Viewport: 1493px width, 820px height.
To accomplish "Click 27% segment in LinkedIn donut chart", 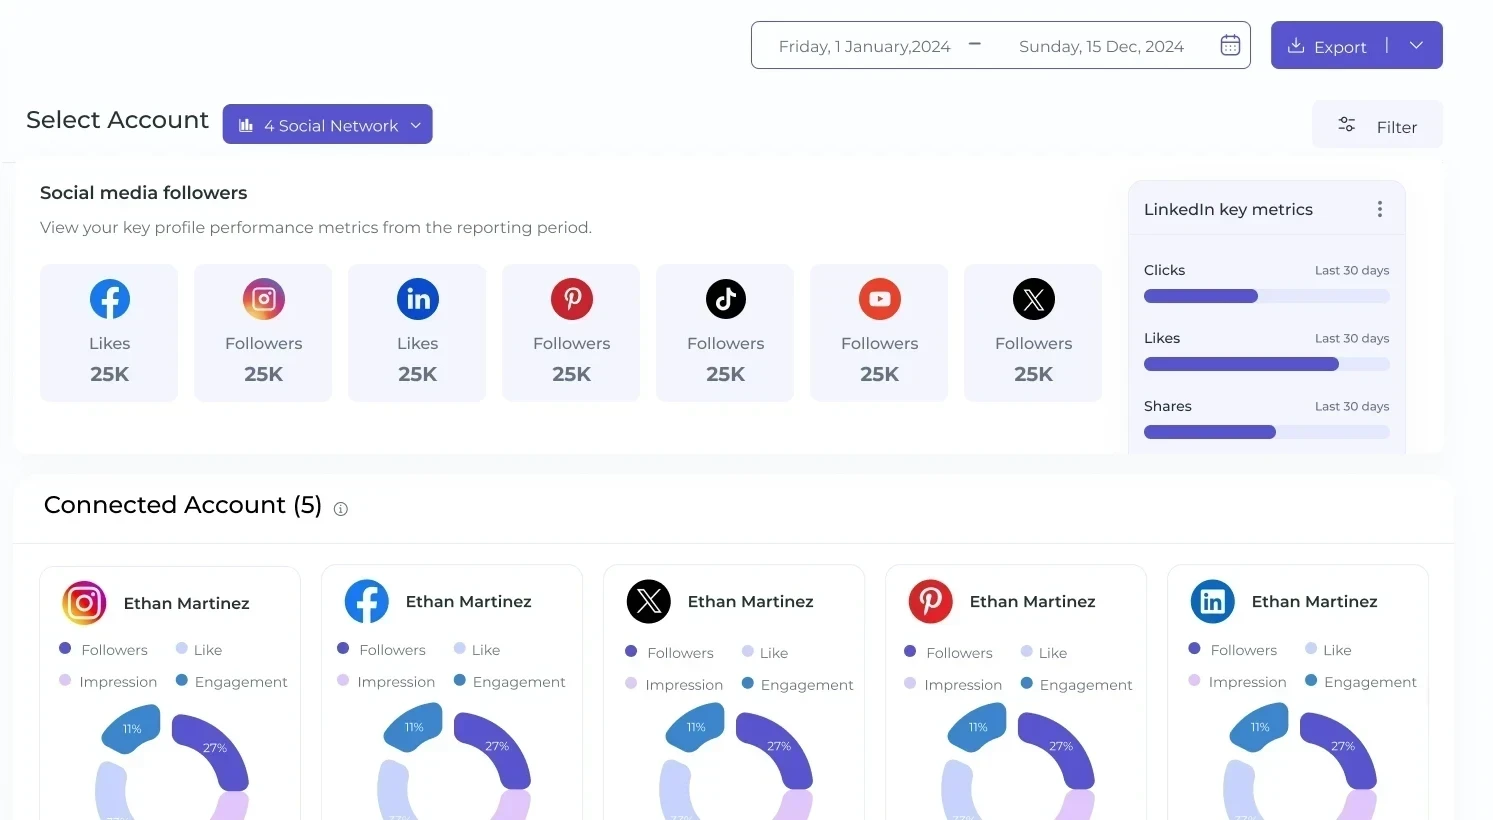I will [1339, 750].
